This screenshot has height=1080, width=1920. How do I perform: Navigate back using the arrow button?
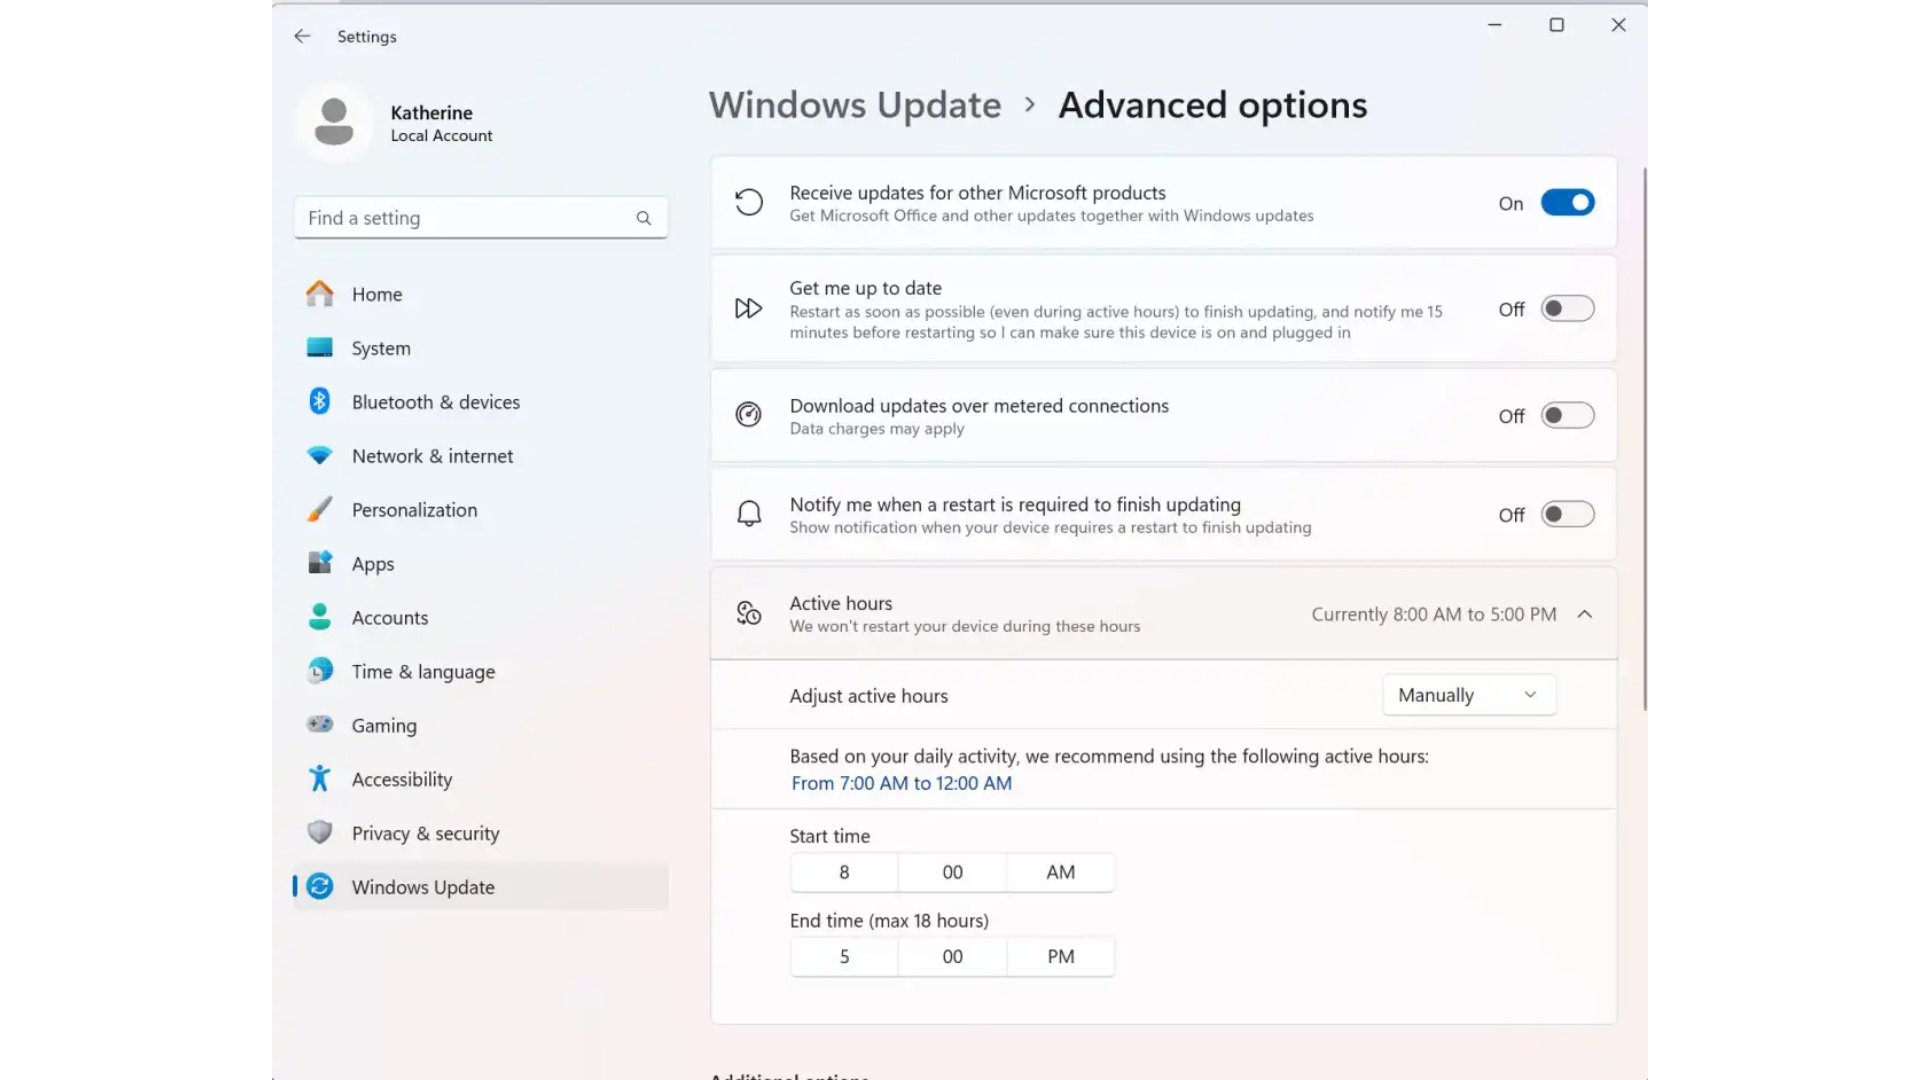click(x=302, y=36)
